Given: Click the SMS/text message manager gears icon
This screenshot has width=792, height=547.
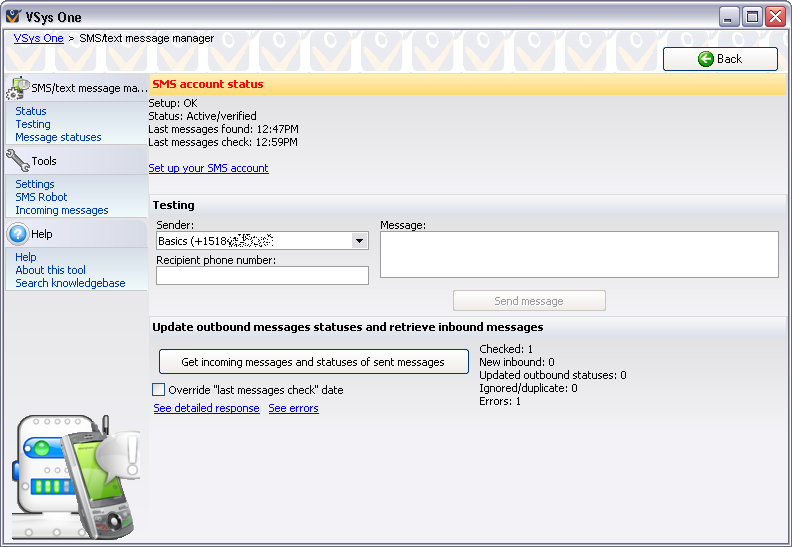Looking at the screenshot, I should click(x=18, y=88).
